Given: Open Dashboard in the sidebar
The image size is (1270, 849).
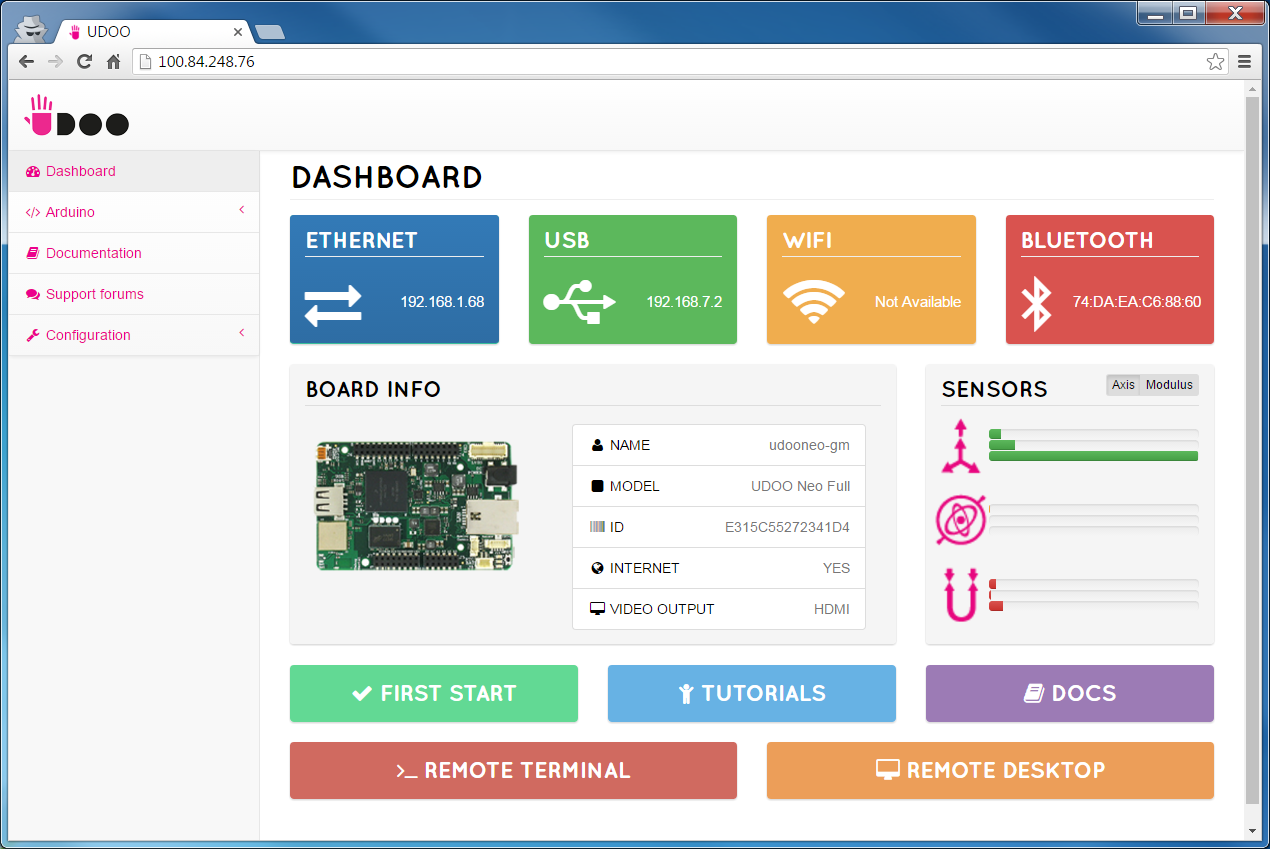Looking at the screenshot, I should point(134,171).
